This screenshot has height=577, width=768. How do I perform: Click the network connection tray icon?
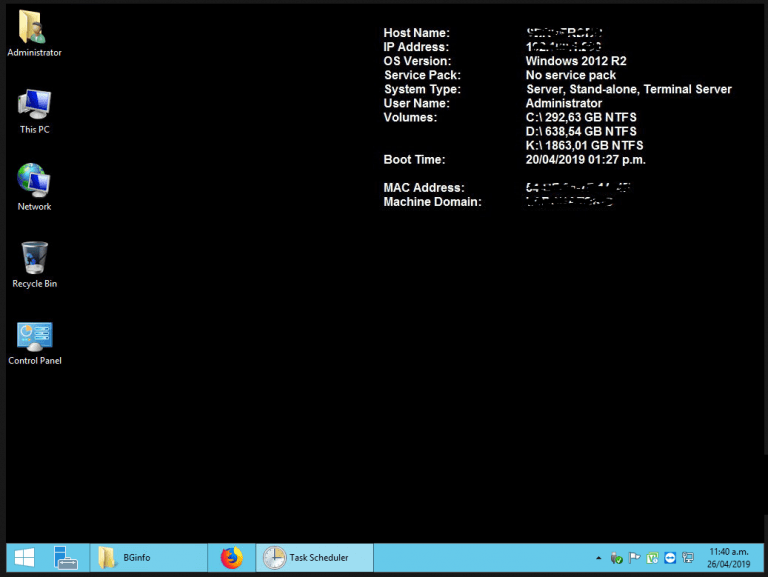point(687,558)
